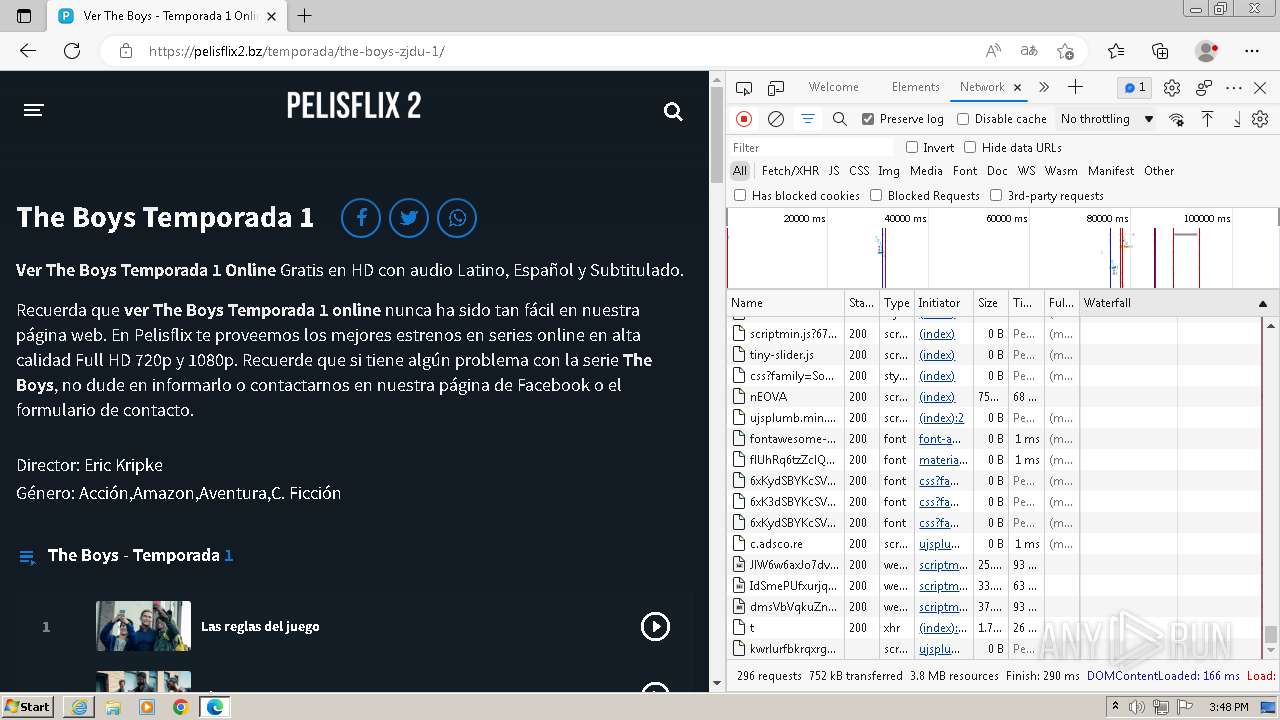Open the DevTools feedback/experiments icon
The image size is (1280, 720).
1204,88
